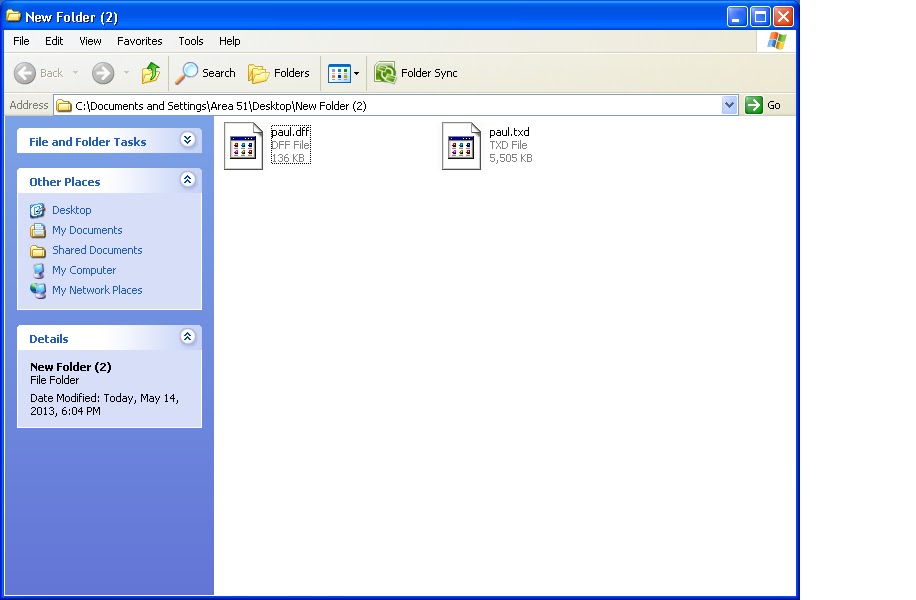Click the Go button
Viewport: 916px width, 600px height.
coord(764,105)
